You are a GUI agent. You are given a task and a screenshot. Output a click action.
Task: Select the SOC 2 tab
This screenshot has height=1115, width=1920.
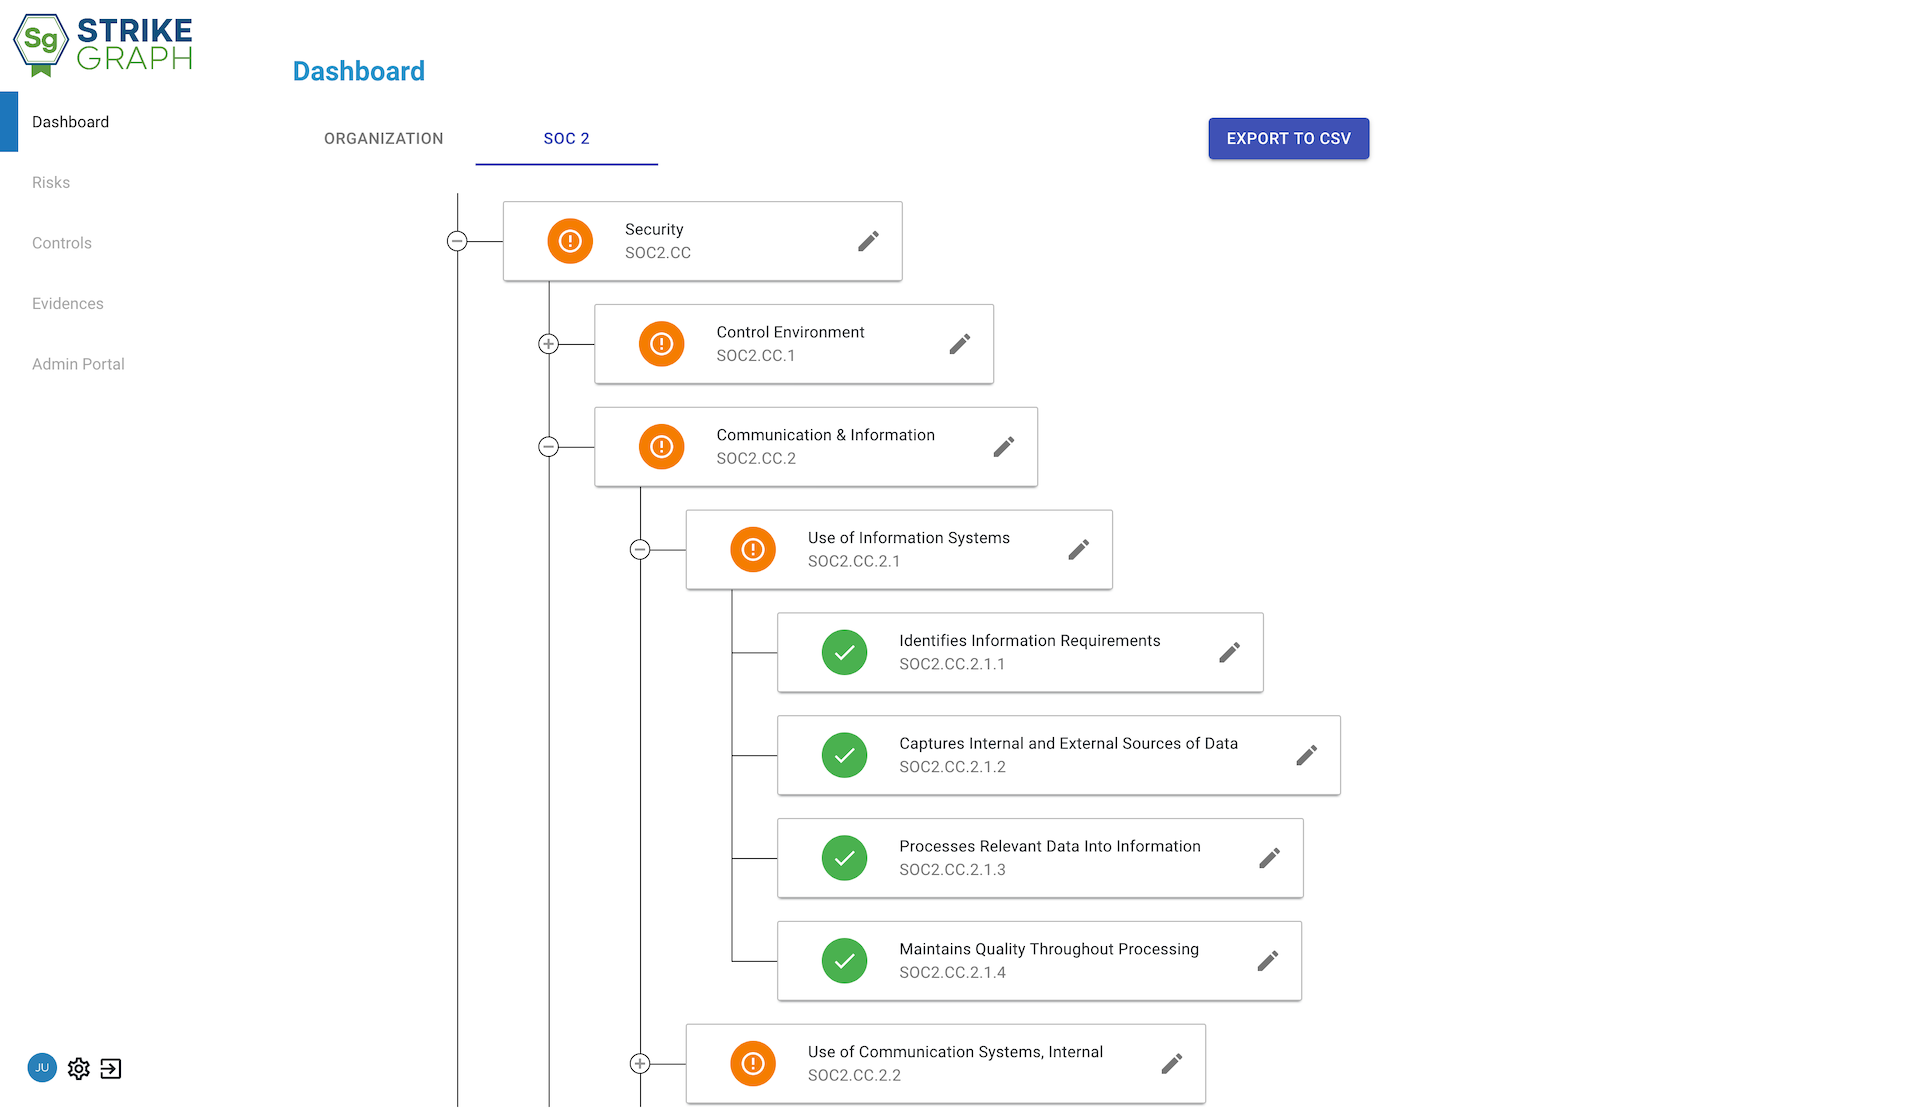click(566, 139)
